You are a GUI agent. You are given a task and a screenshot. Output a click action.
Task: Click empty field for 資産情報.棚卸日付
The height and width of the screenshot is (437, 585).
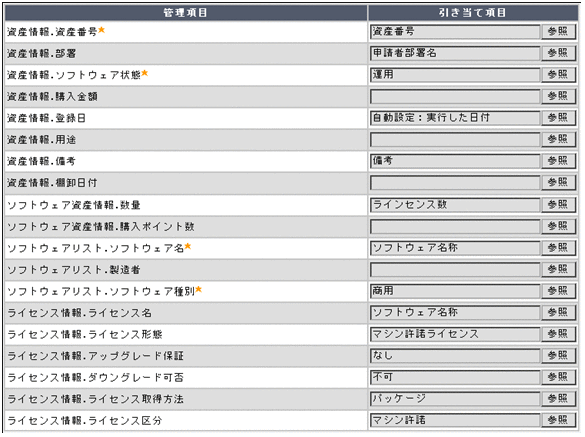pyautogui.click(x=455, y=183)
